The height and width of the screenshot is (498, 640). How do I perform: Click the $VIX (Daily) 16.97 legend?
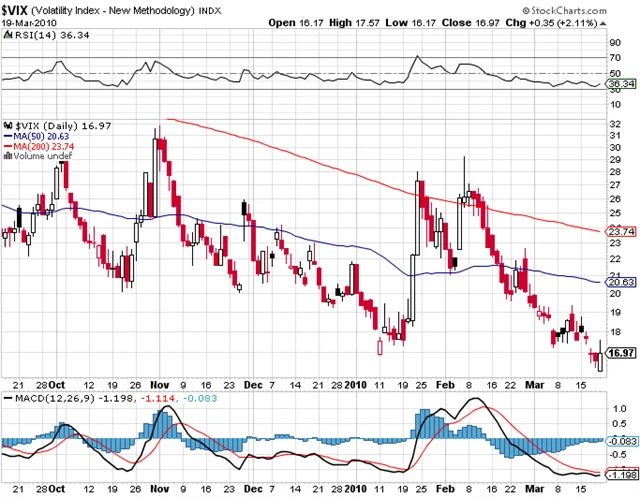(63, 126)
